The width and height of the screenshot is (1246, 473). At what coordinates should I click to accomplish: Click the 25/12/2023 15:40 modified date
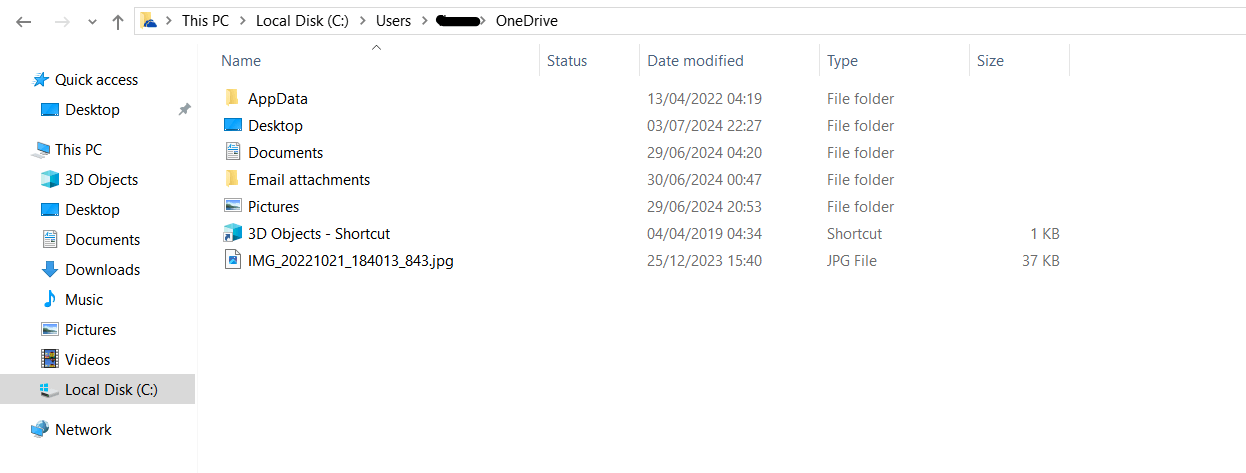(704, 261)
